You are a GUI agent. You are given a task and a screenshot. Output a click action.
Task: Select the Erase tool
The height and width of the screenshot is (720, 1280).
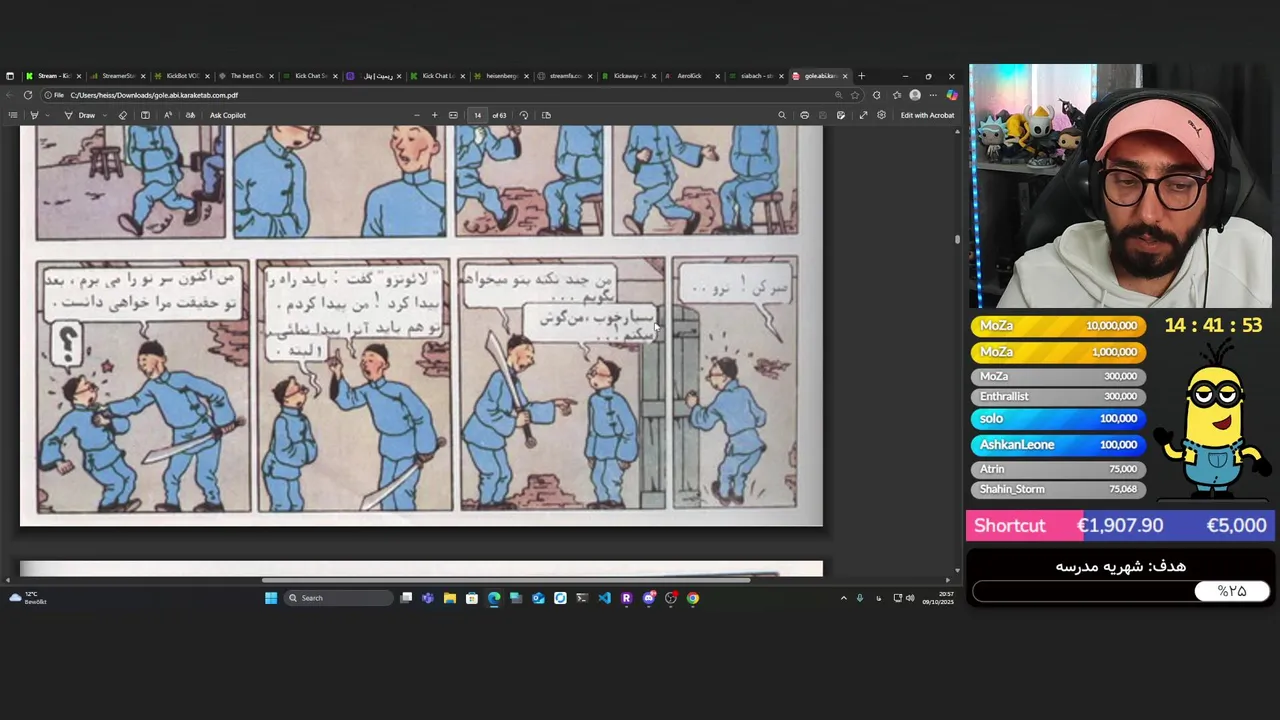(123, 115)
